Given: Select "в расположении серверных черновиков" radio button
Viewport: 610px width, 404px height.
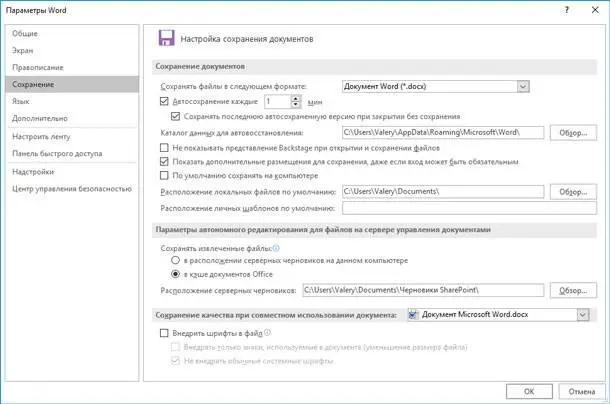Looking at the screenshot, I should point(176,260).
